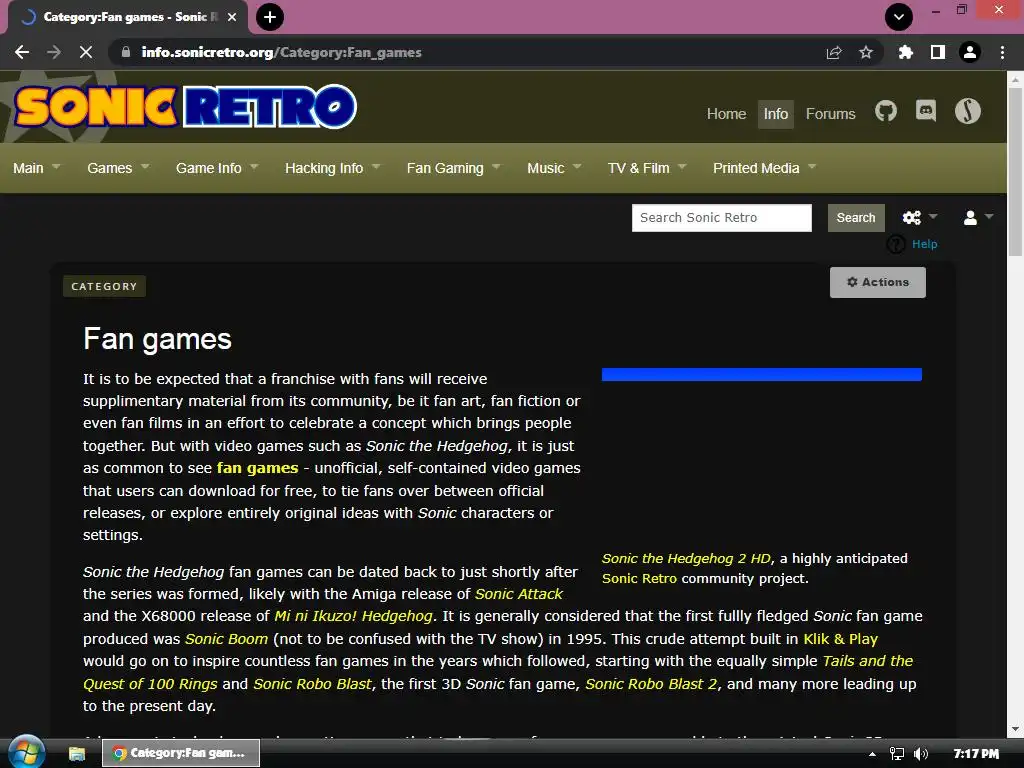This screenshot has width=1024, height=768.
Task: Open the bold fan games link
Action: 257,468
